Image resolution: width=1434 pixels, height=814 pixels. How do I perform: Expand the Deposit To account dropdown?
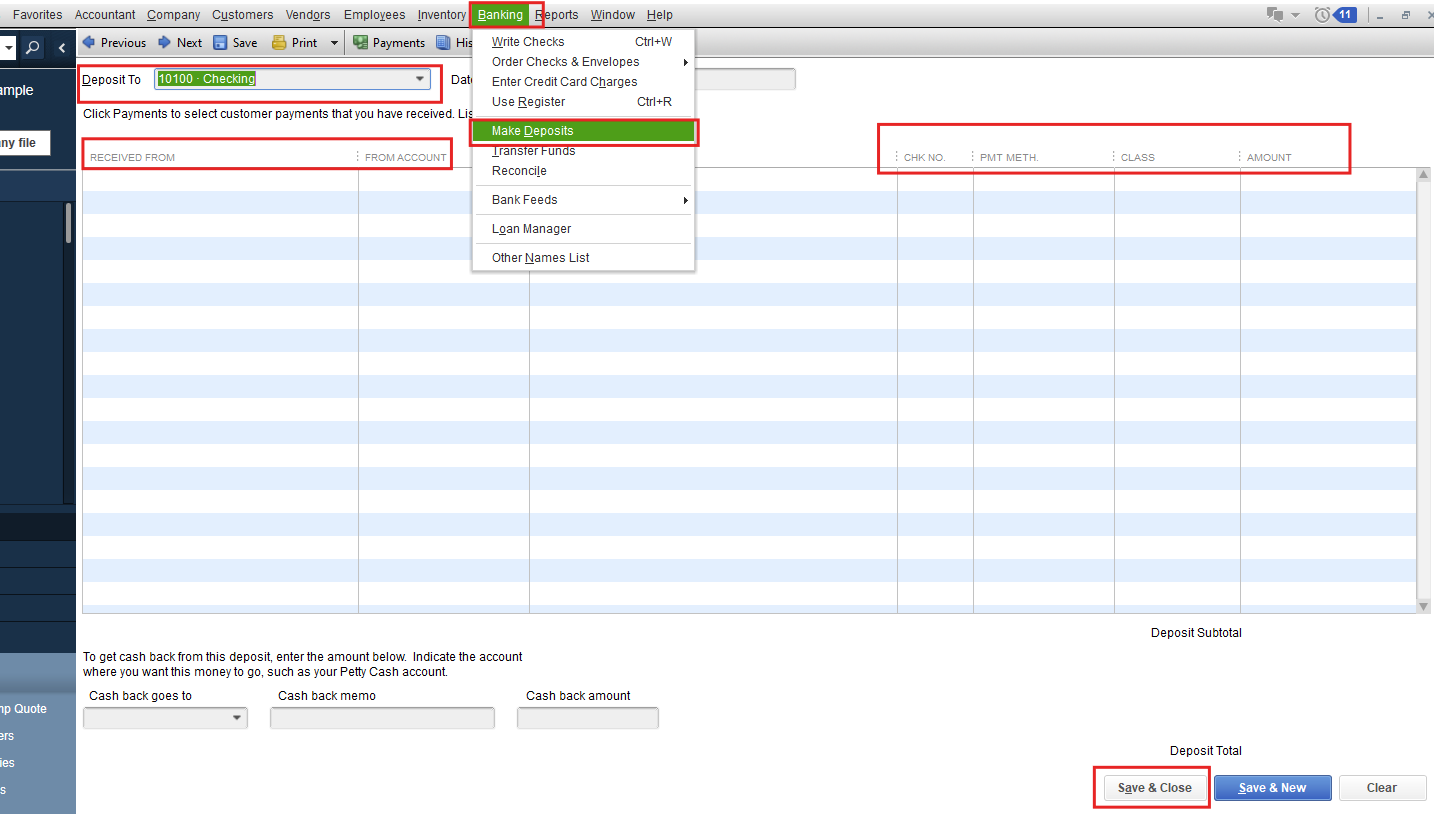[x=420, y=79]
